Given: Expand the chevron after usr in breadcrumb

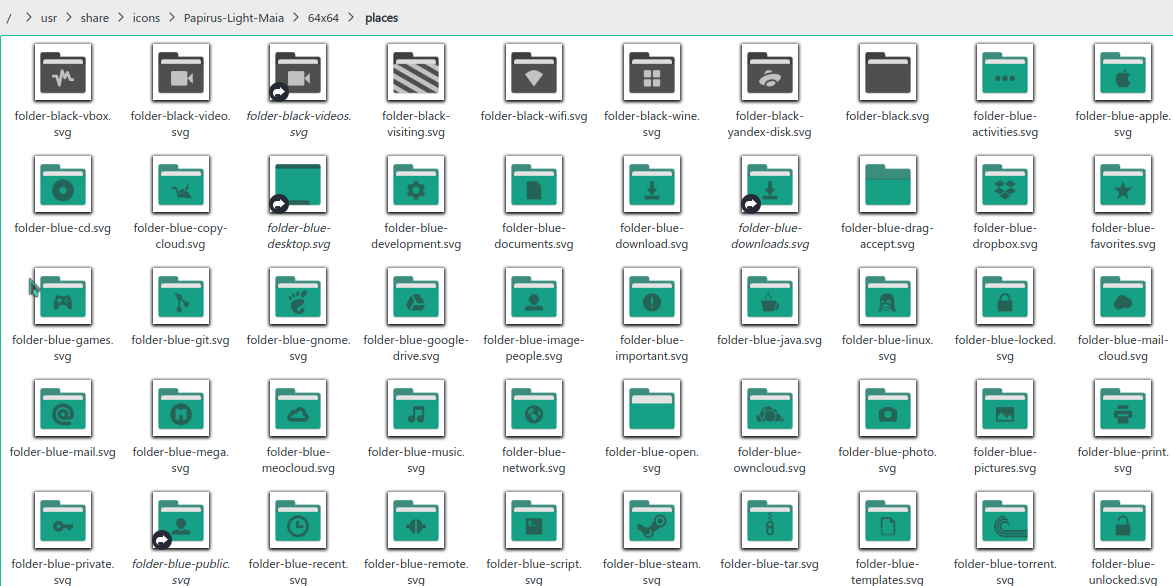Looking at the screenshot, I should coord(67,17).
